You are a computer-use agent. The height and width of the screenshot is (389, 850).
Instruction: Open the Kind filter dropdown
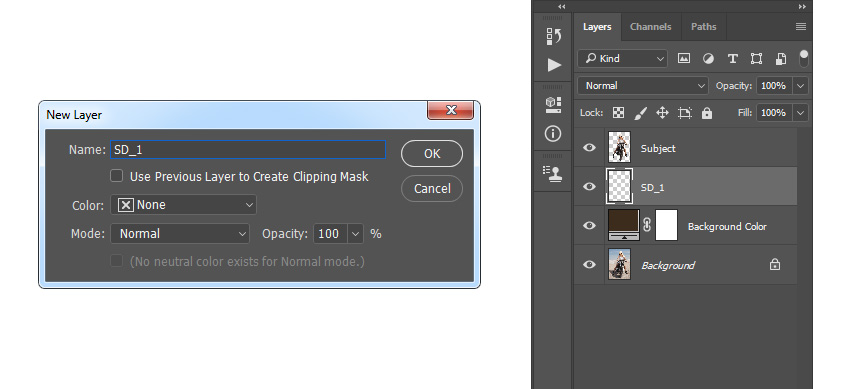coord(622,59)
